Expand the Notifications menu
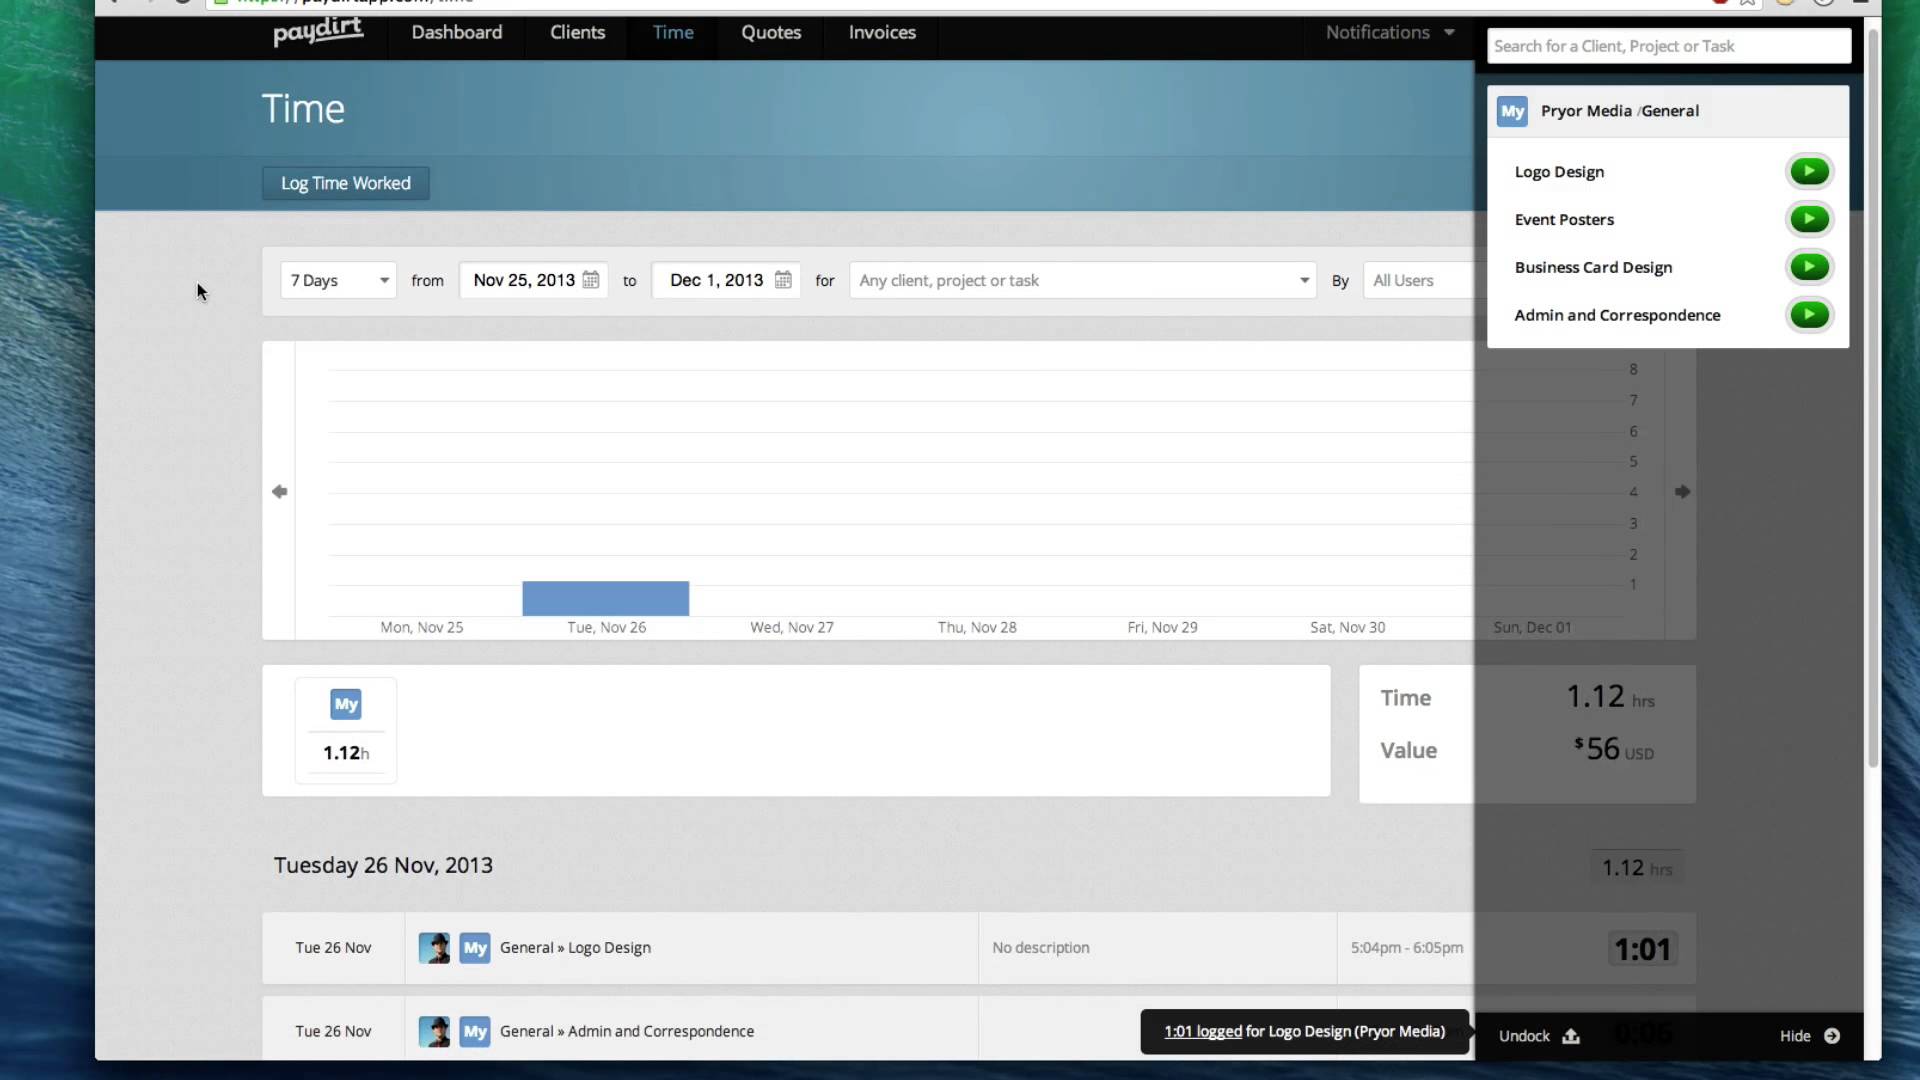 point(1390,32)
